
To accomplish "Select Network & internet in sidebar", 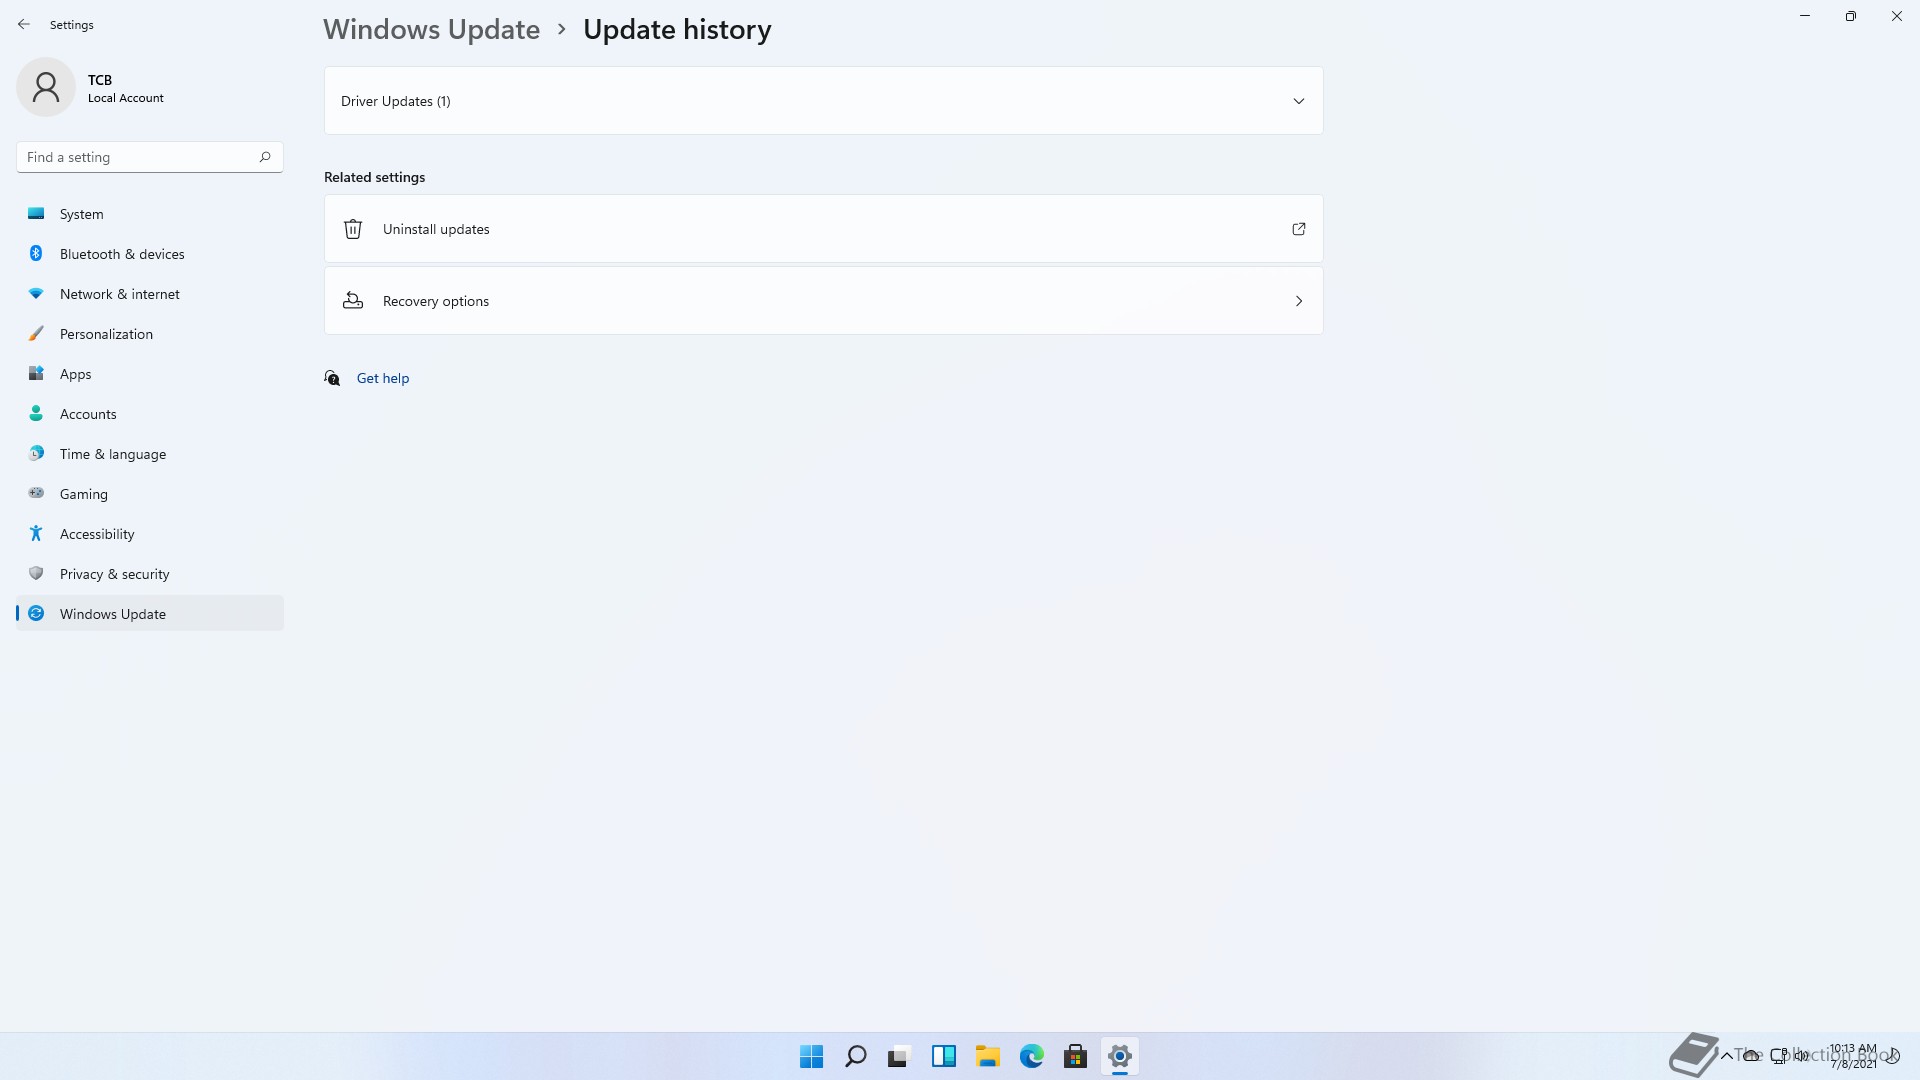I will pyautogui.click(x=150, y=294).
